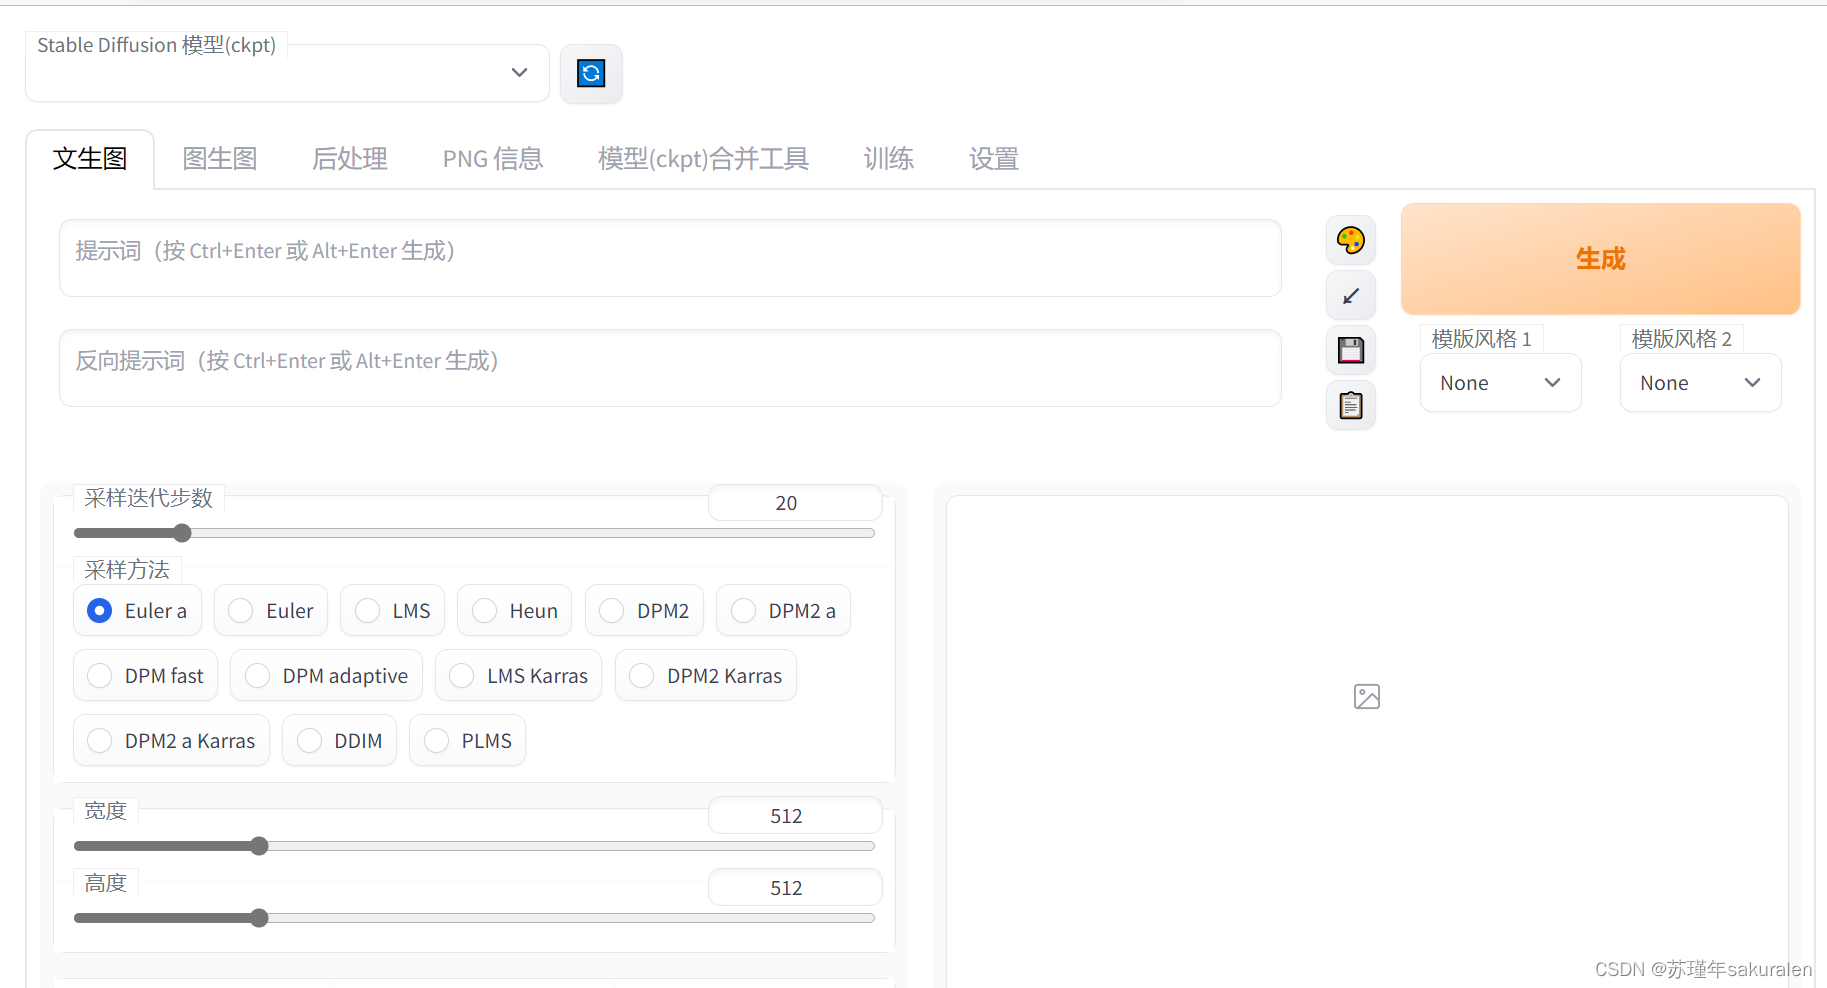
Task: Click the empty image output preview area
Action: [1367, 741]
